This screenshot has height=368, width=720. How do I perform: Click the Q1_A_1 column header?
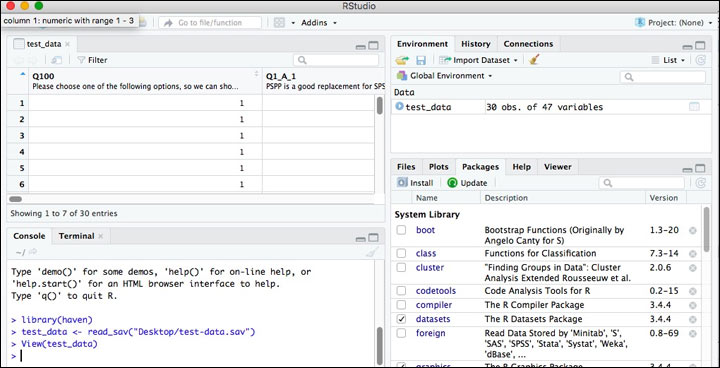[x=323, y=81]
